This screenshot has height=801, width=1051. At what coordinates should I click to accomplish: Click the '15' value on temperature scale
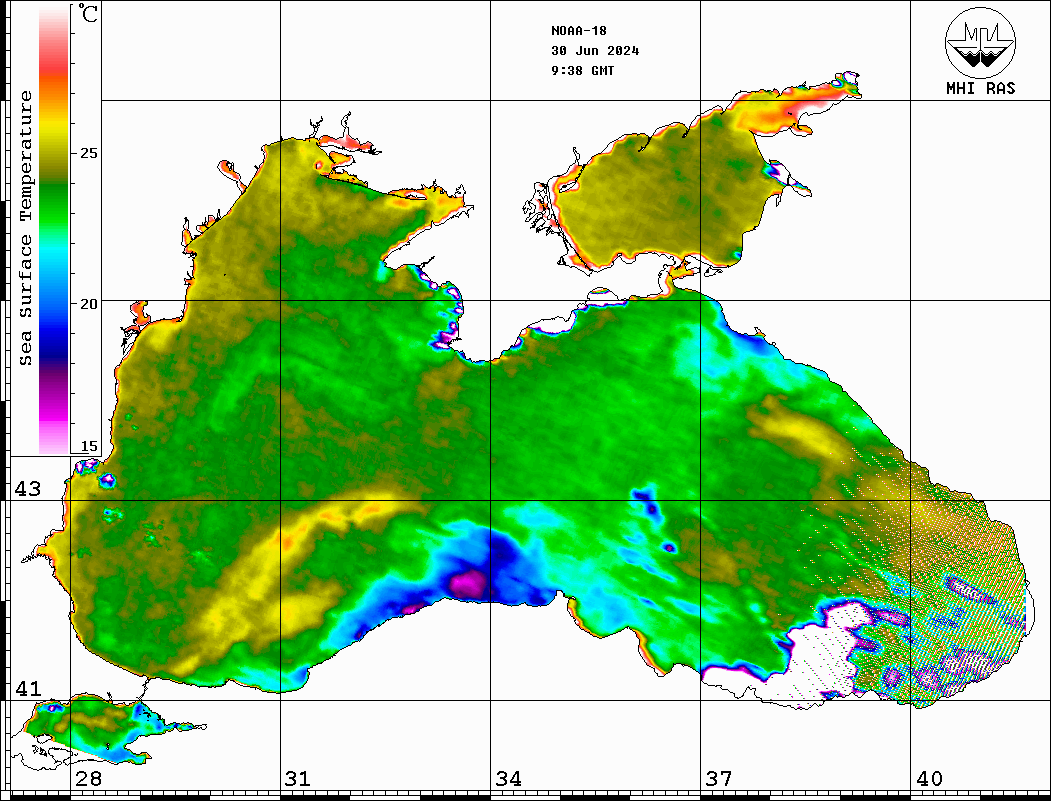88,446
